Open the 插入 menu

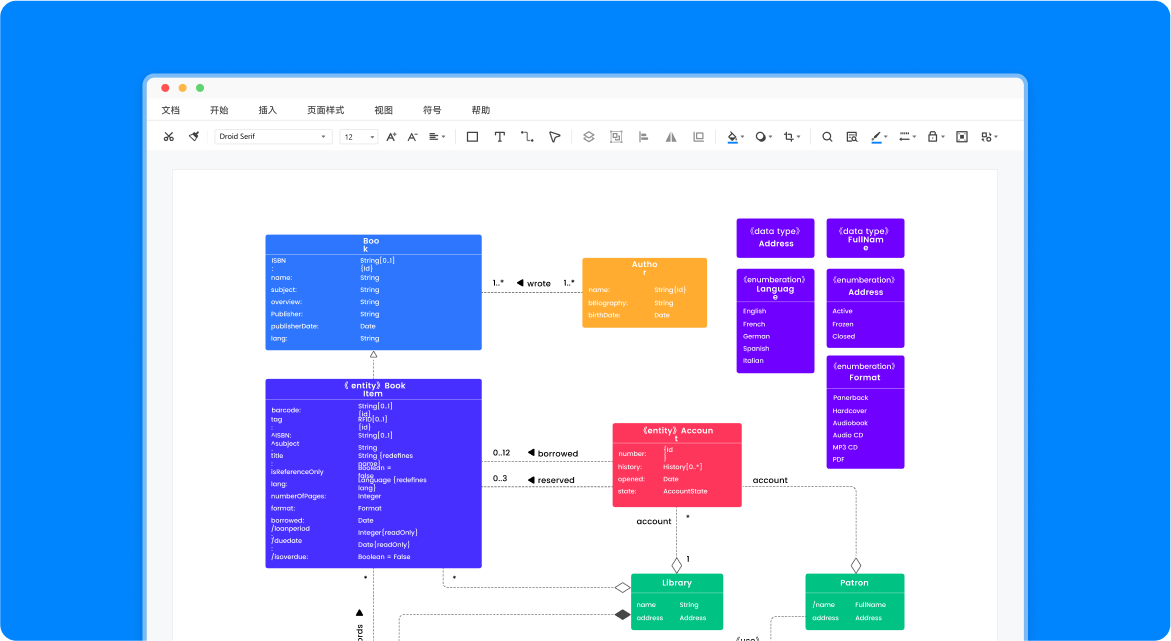(268, 110)
